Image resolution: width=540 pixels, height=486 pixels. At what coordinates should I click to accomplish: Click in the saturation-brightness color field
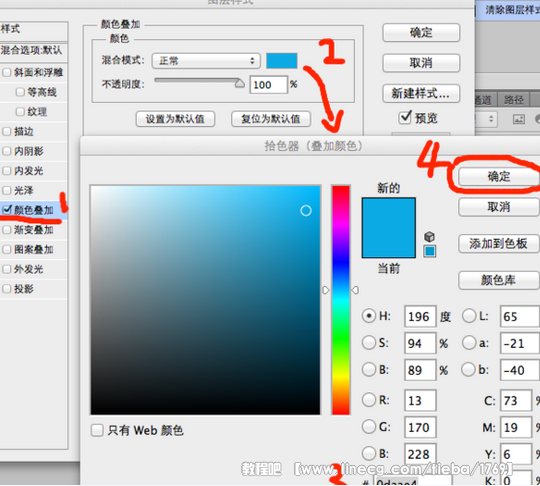(205, 300)
